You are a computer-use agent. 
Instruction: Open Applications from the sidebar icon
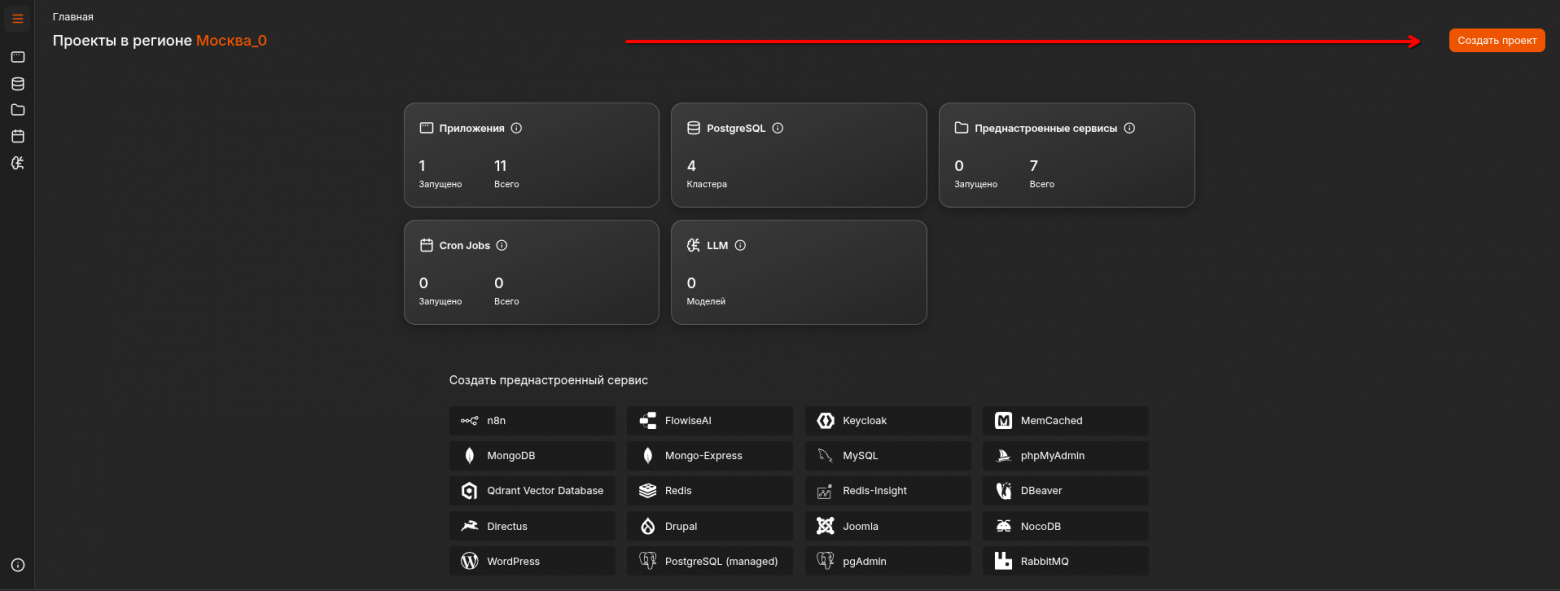pyautogui.click(x=17, y=58)
